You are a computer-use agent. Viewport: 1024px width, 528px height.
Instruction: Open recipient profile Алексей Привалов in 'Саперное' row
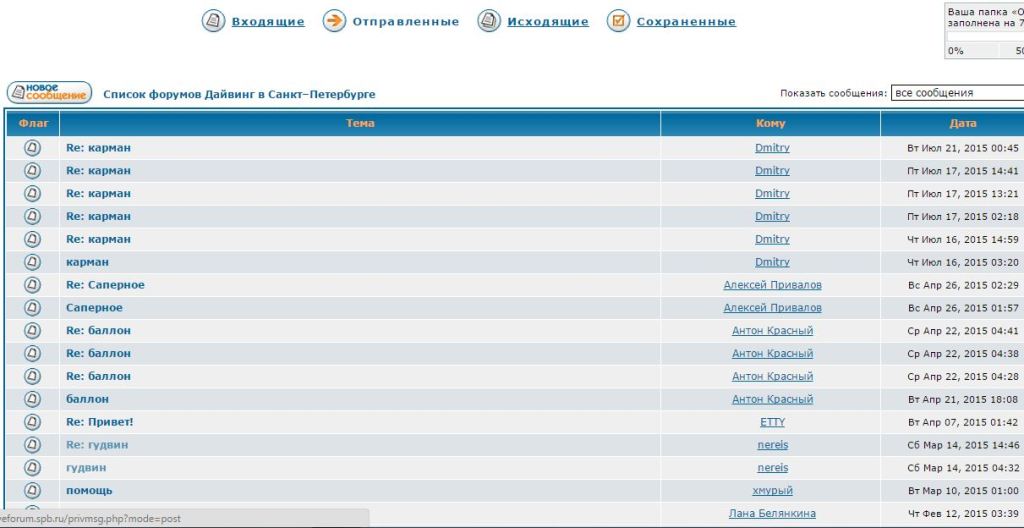coord(772,308)
